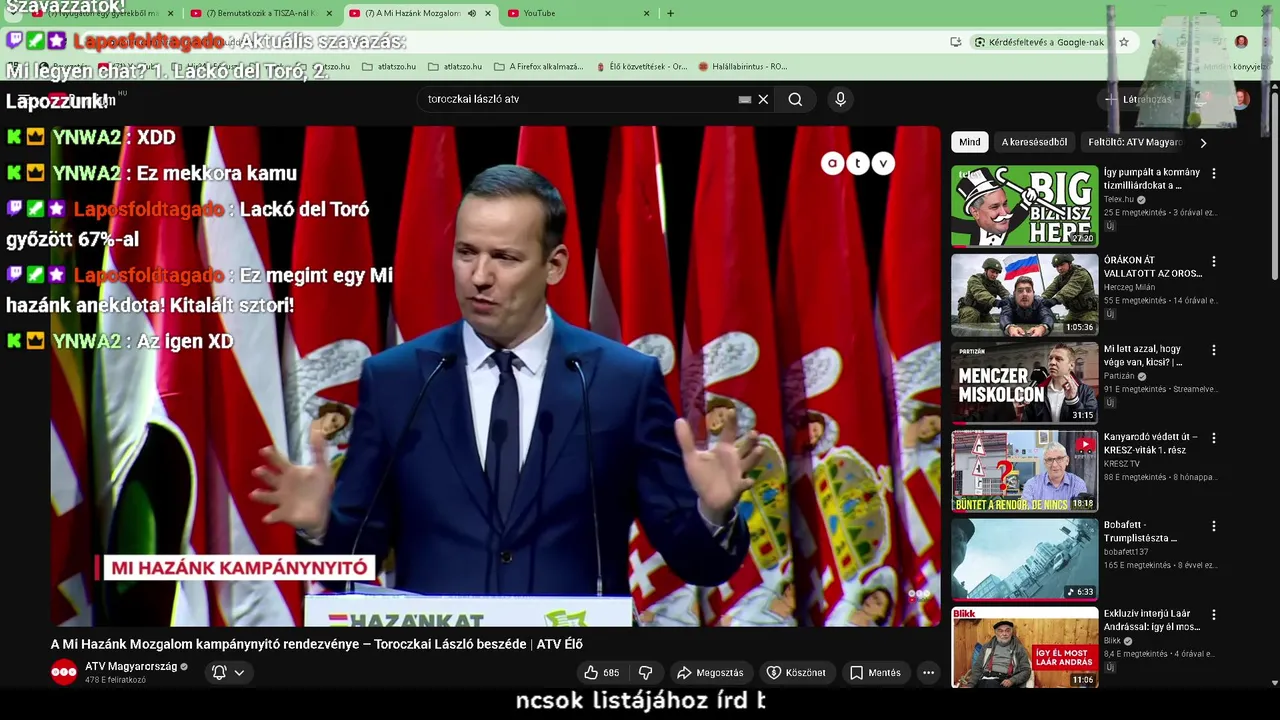Select the A keresésedből filter chip

(x=1034, y=142)
